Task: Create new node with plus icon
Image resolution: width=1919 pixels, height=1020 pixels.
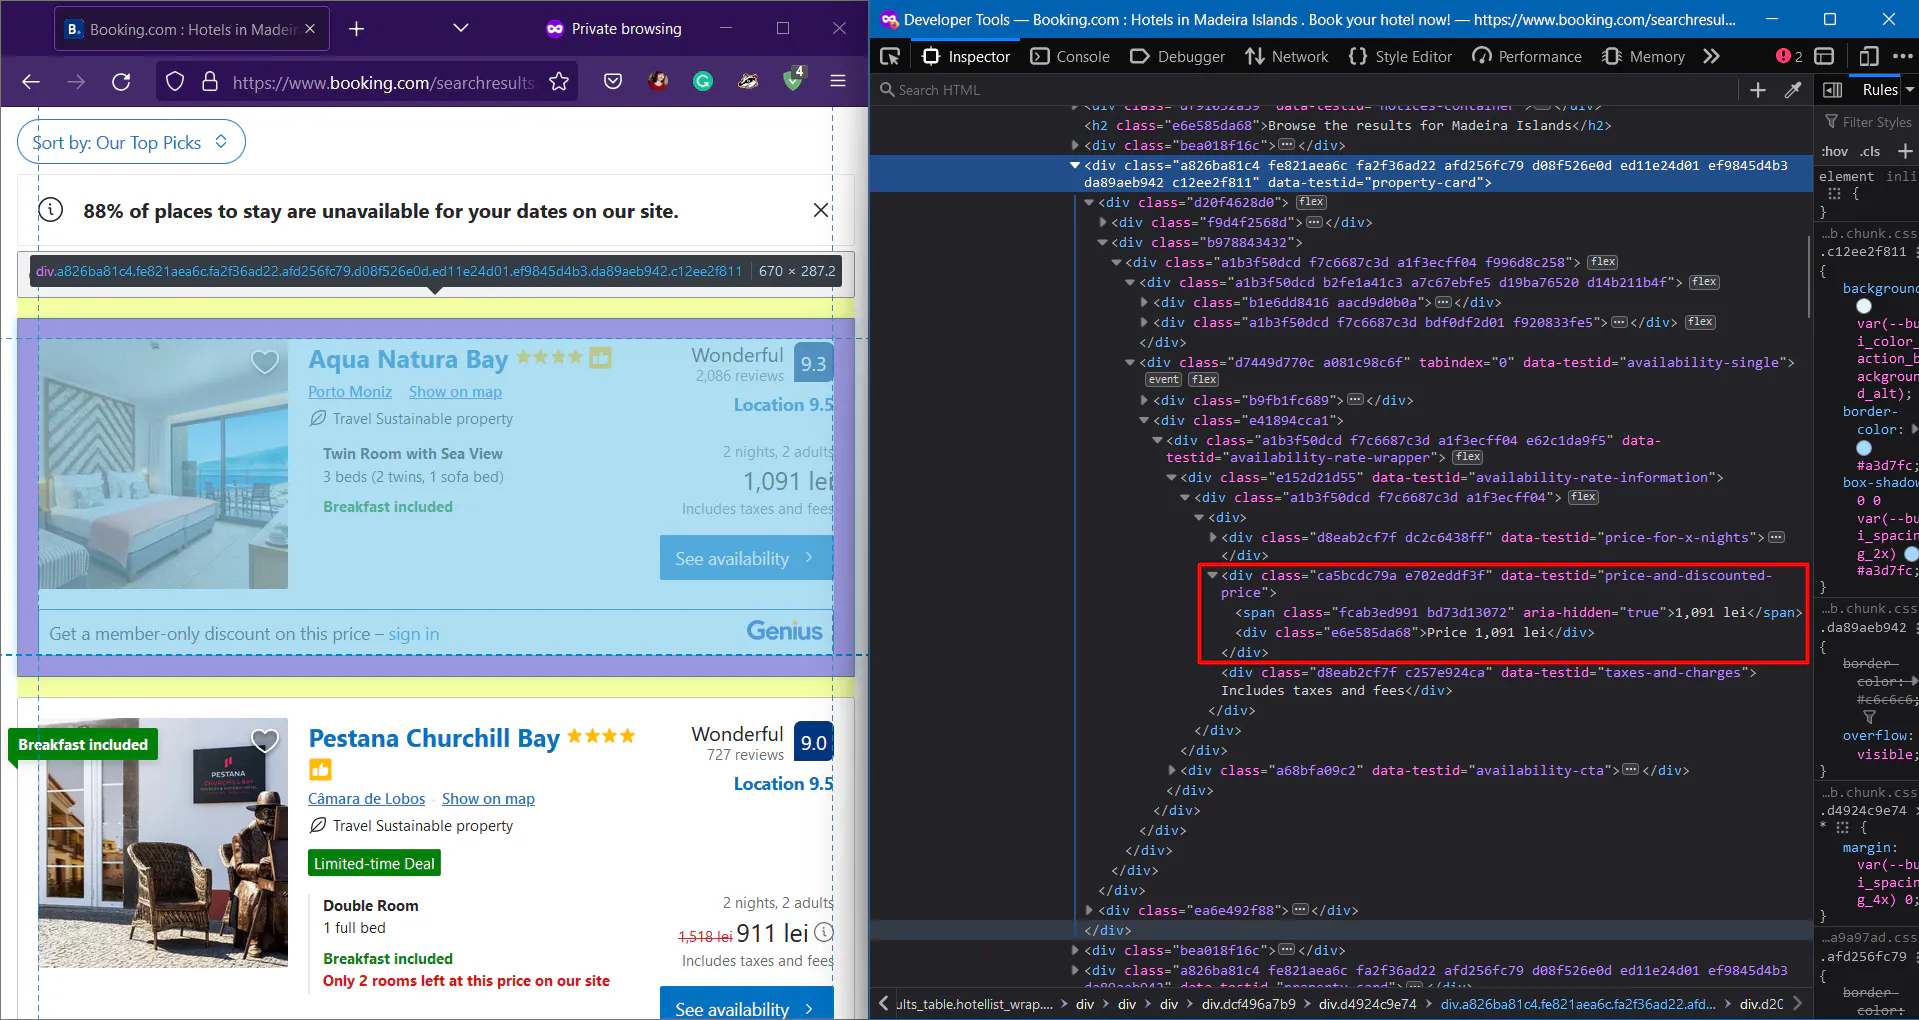Action: [1758, 90]
